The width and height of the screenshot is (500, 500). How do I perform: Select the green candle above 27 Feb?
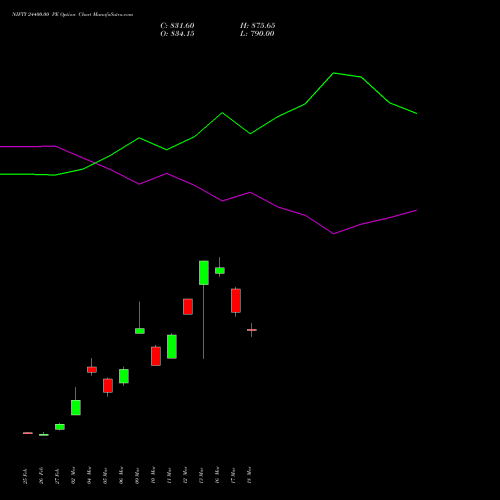pos(60,427)
